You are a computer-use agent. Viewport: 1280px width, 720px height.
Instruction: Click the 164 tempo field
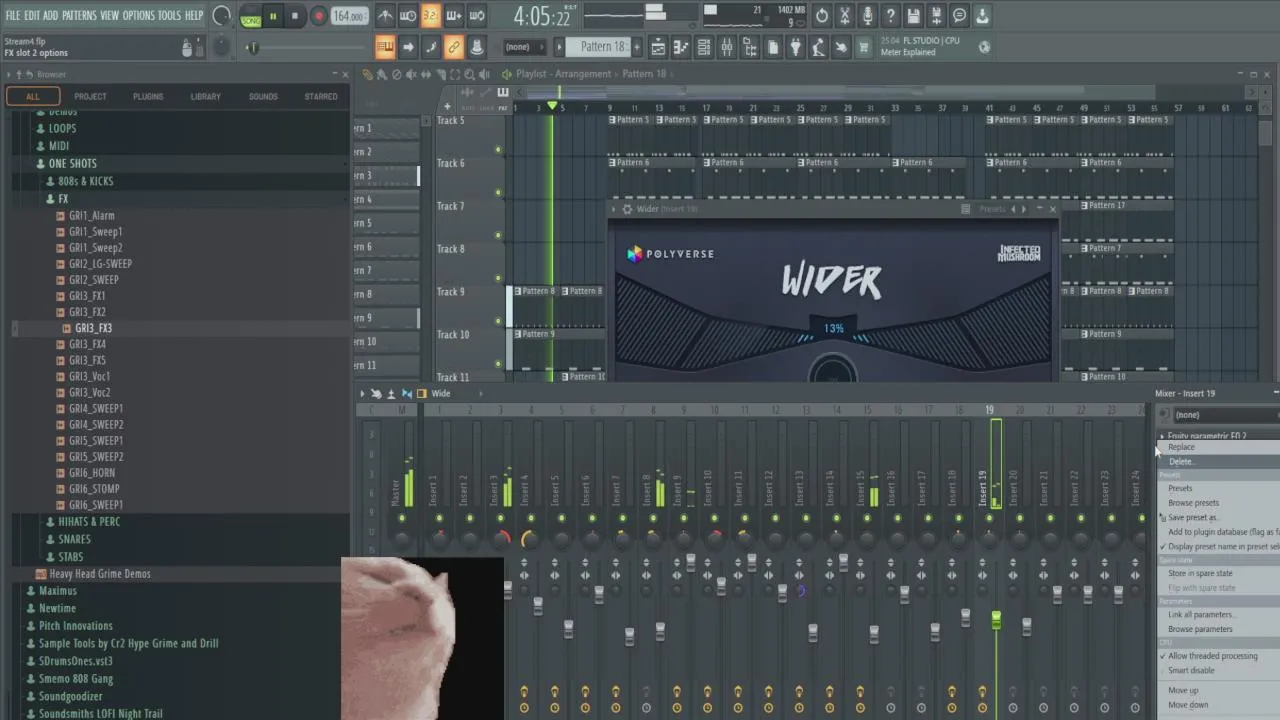[349, 16]
